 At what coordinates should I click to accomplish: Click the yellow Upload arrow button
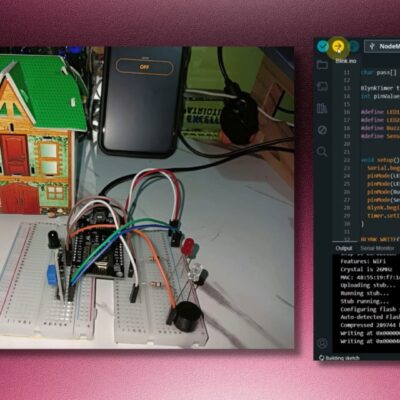tap(338, 46)
